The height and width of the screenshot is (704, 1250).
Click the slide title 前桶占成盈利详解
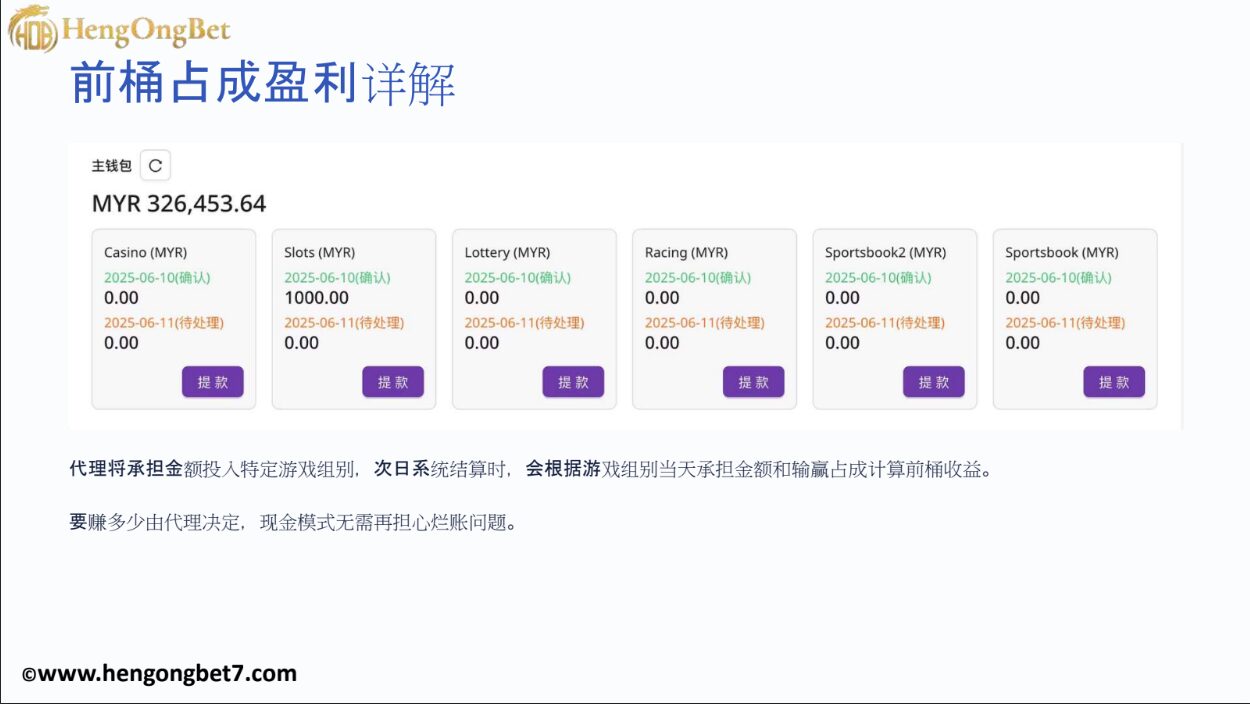click(x=263, y=84)
